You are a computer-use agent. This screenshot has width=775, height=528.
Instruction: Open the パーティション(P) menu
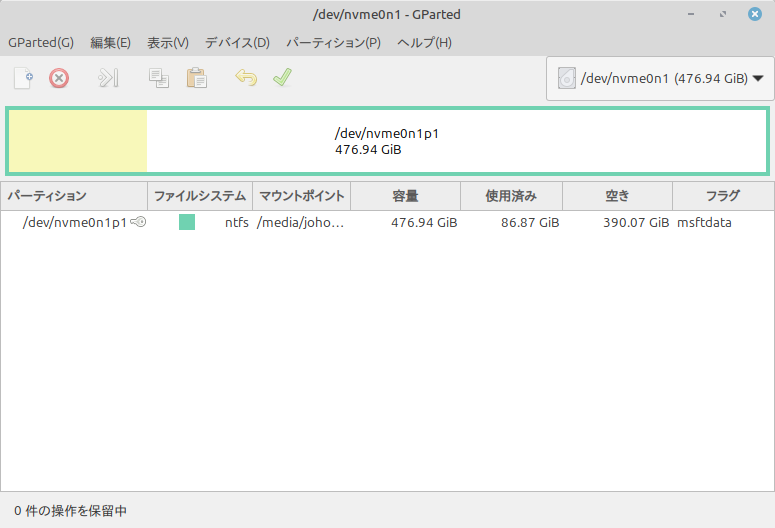point(333,43)
